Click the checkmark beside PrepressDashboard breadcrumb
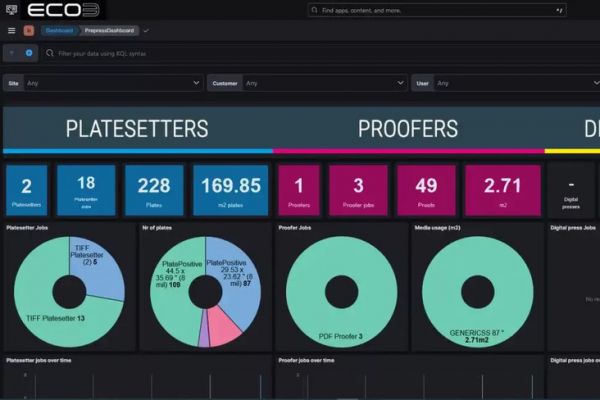The height and width of the screenshot is (400, 600). coord(147,30)
